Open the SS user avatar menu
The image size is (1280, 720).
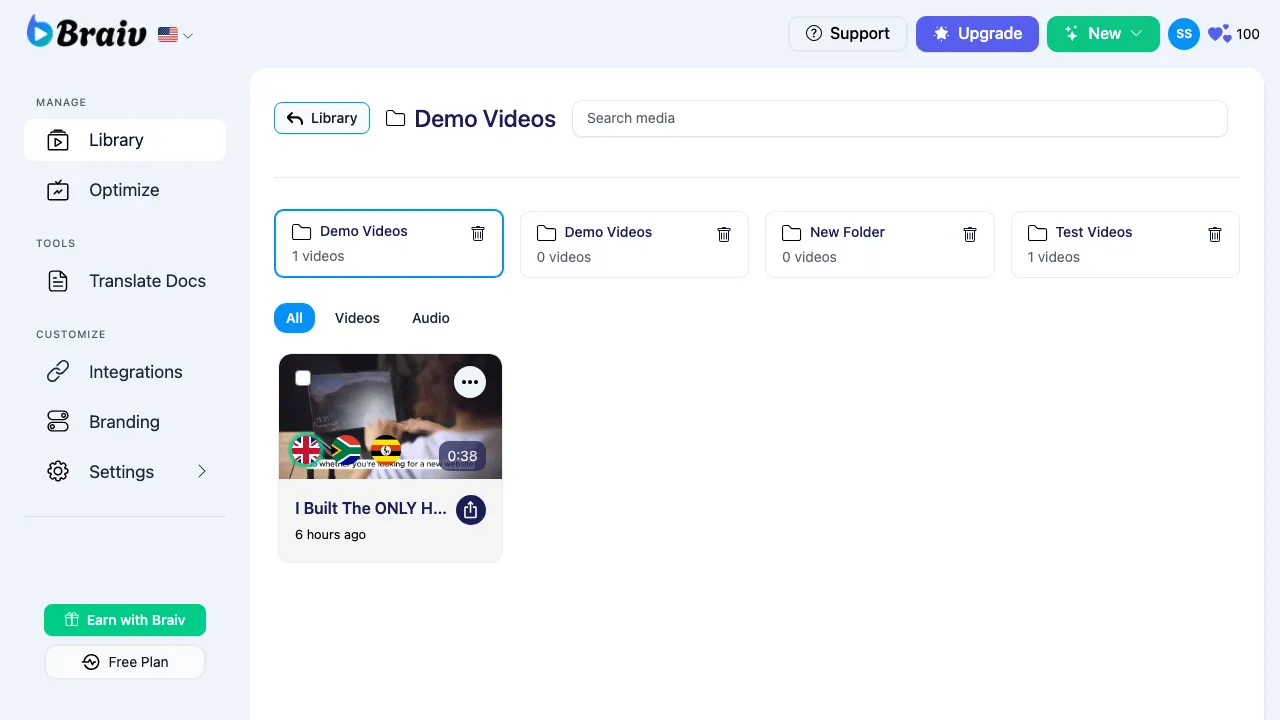click(1184, 34)
